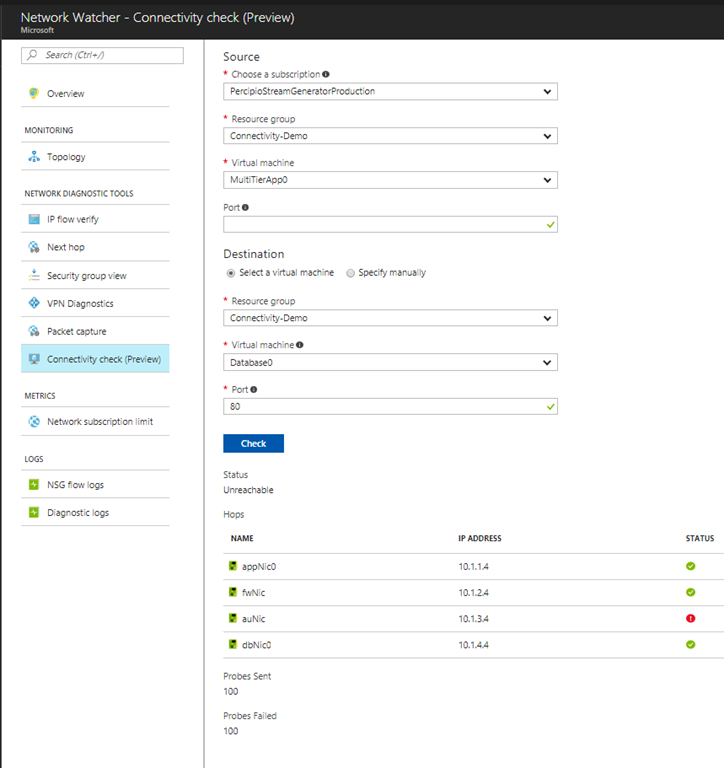Open the Topology menu item

[x=95, y=157]
